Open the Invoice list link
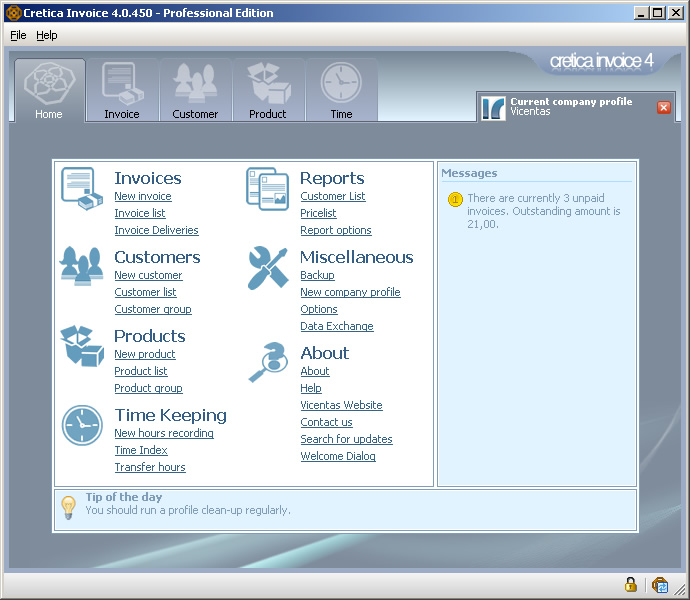The image size is (690, 600). 140,213
